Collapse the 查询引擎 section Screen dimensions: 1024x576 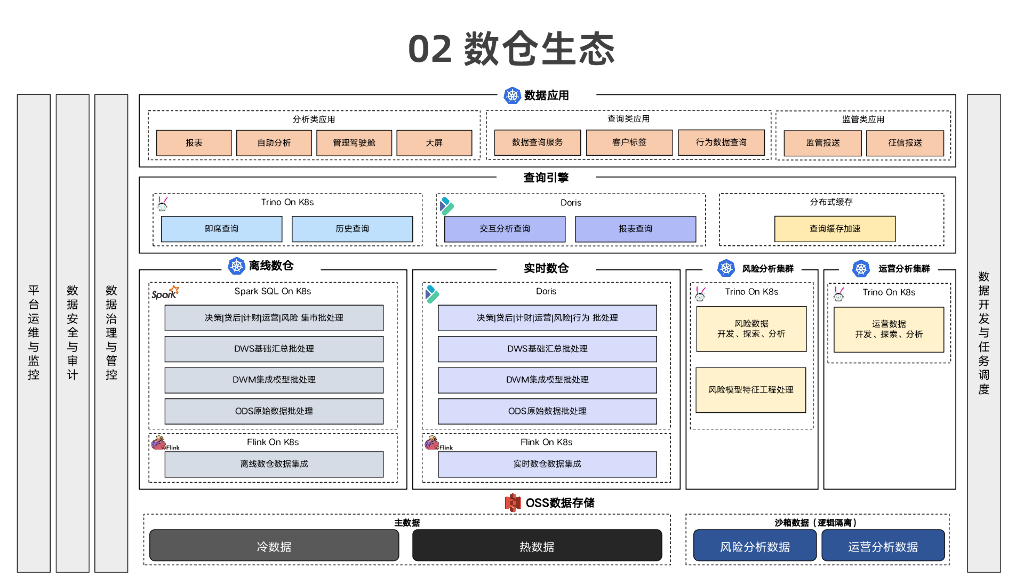pyautogui.click(x=548, y=177)
